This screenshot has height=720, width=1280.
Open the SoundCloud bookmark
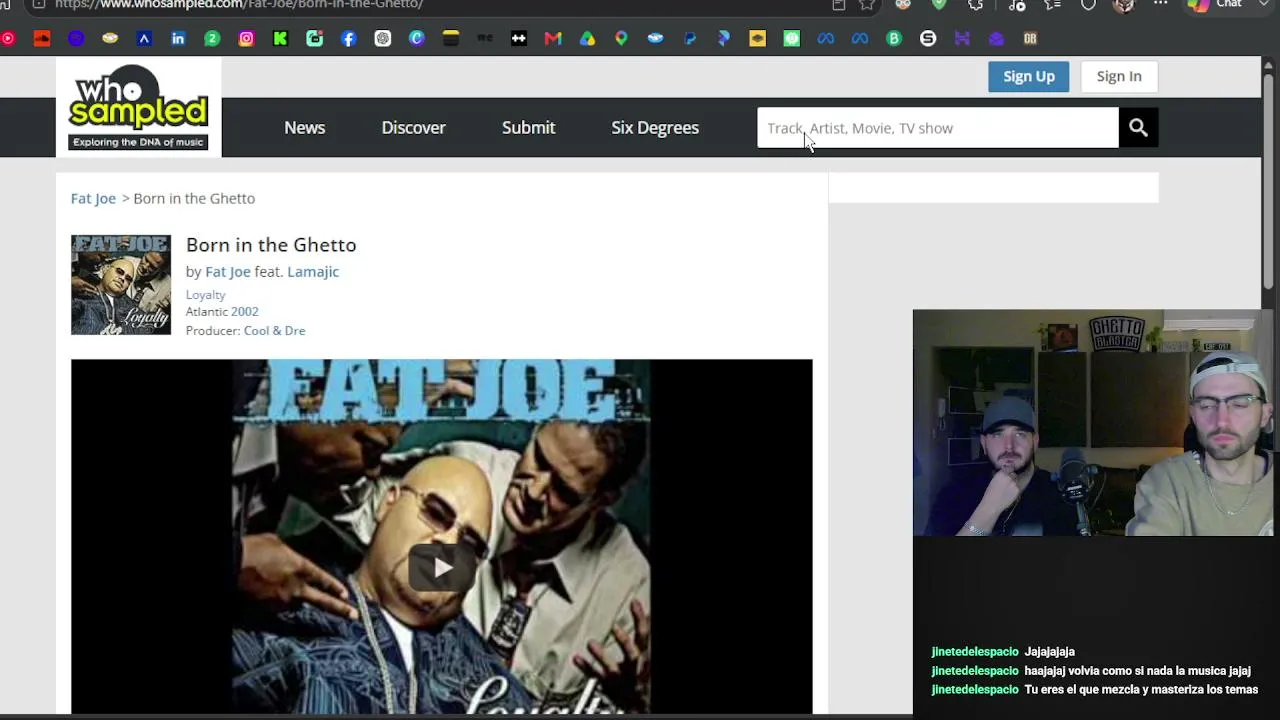coord(42,38)
